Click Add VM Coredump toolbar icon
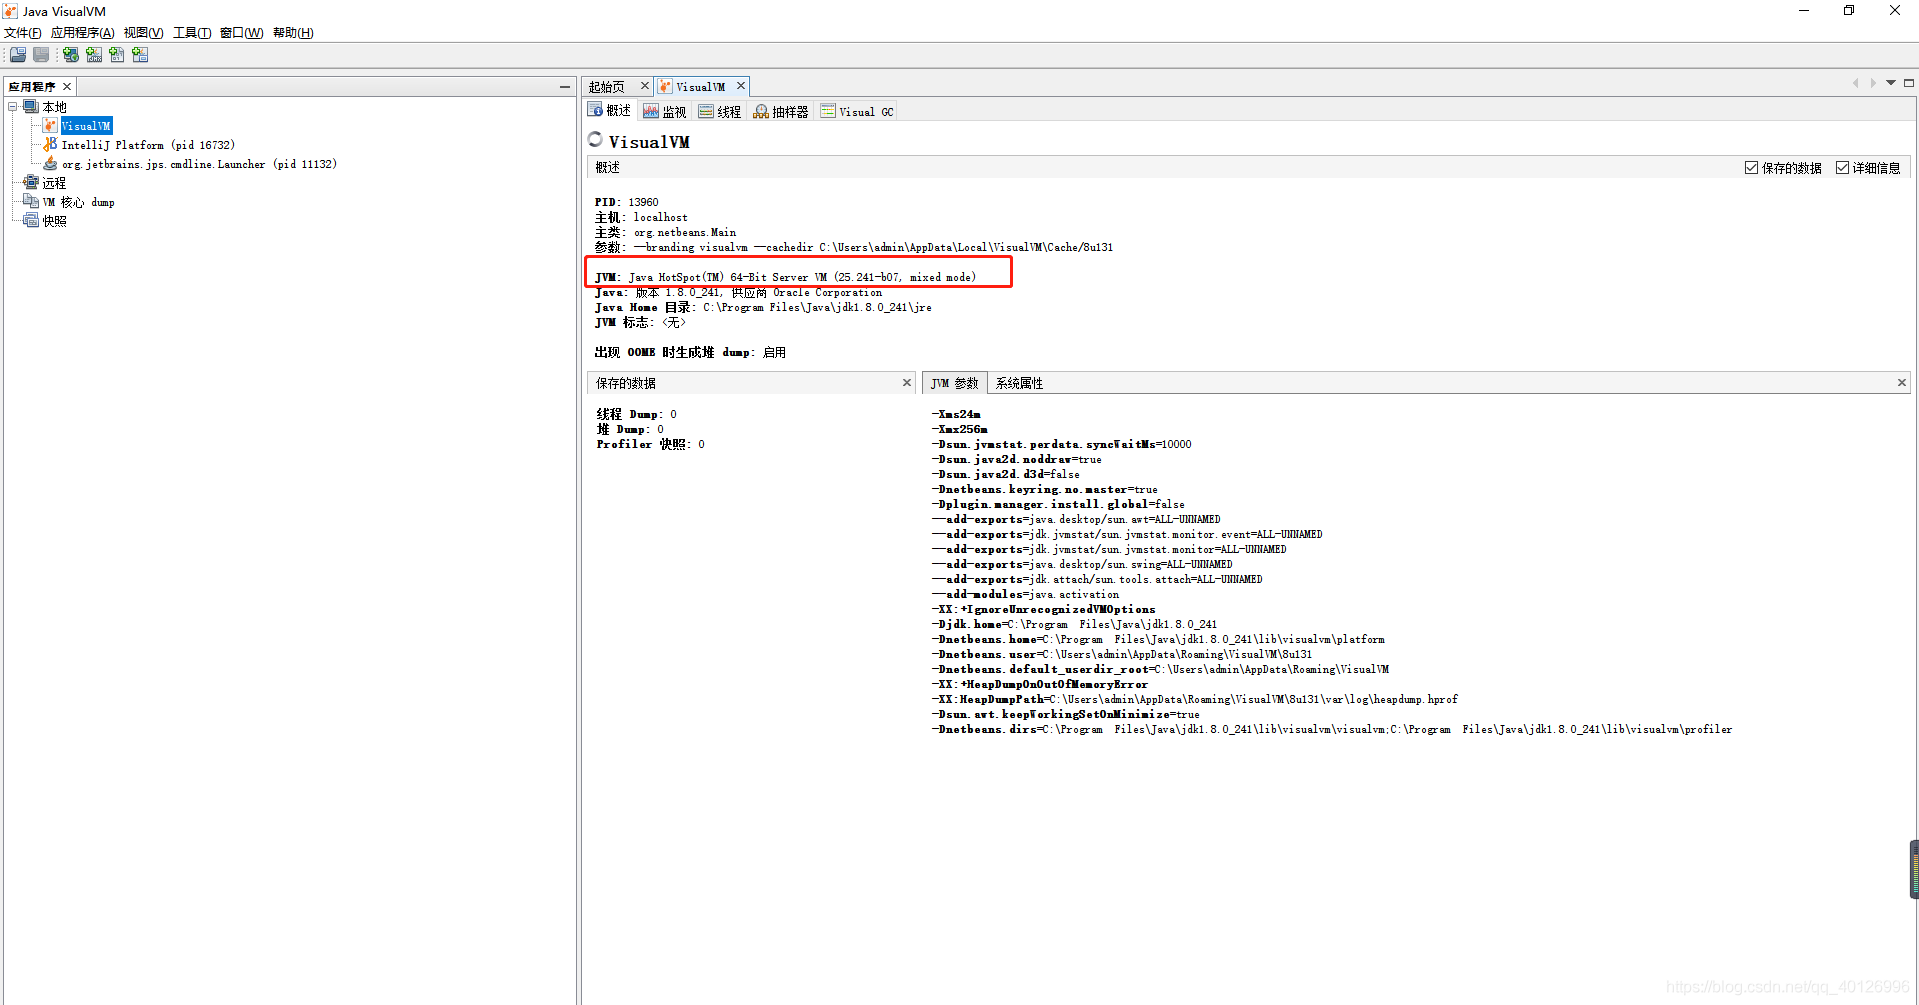1919x1005 pixels. (x=117, y=55)
